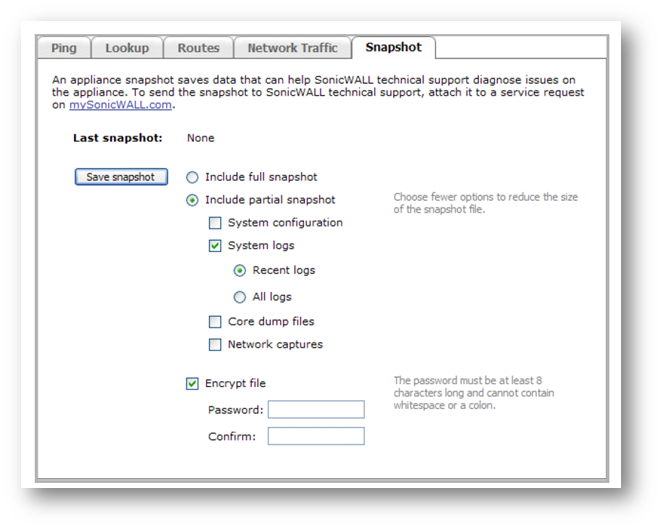Switch to the Ping tab
Screen dimensions: 663x530
[x=64, y=48]
